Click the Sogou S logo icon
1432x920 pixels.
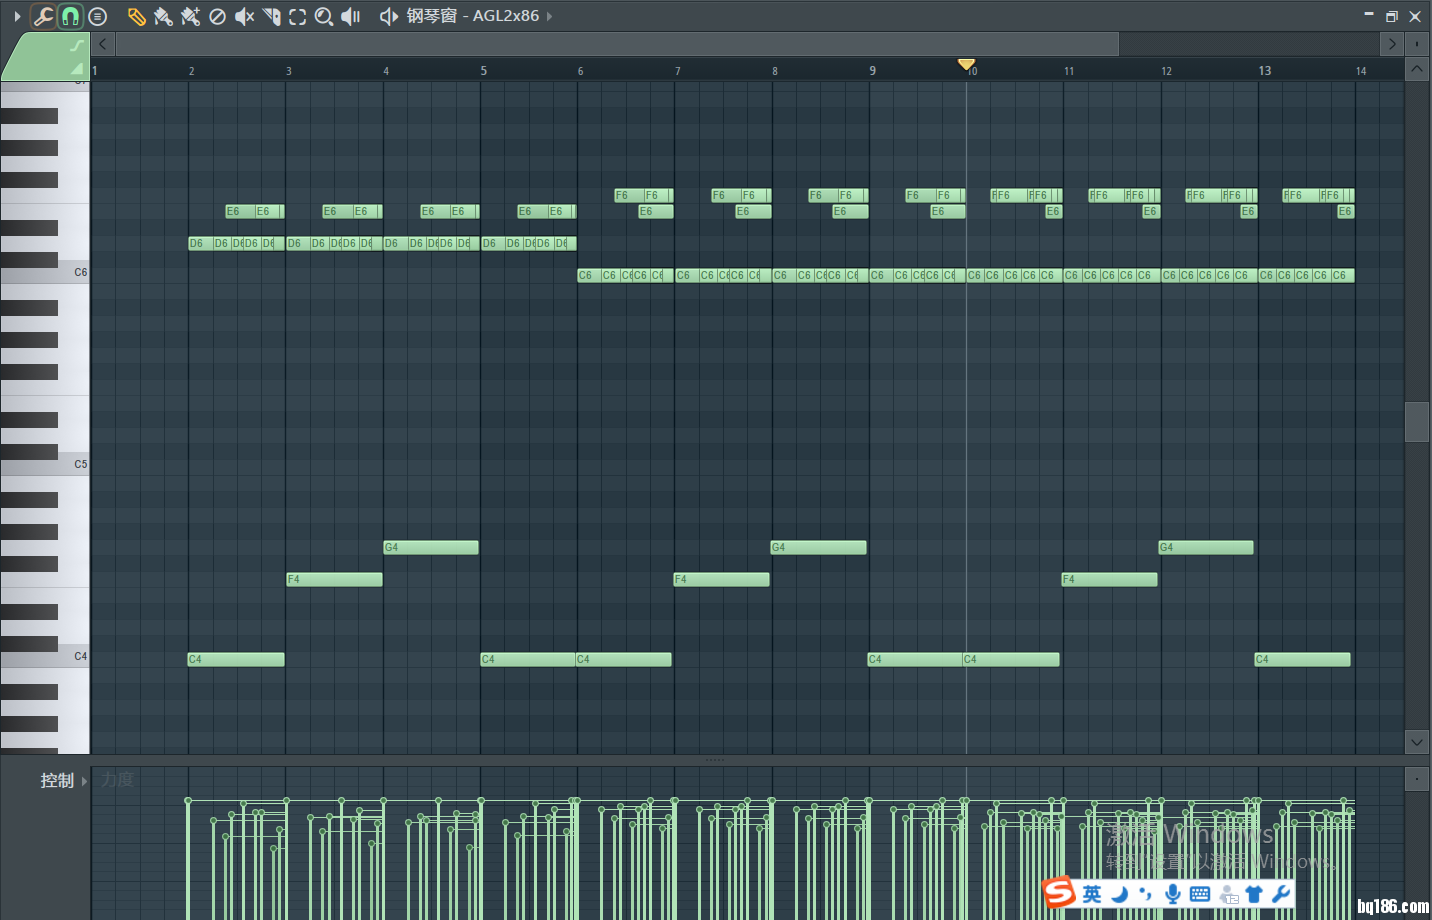pos(1059,893)
